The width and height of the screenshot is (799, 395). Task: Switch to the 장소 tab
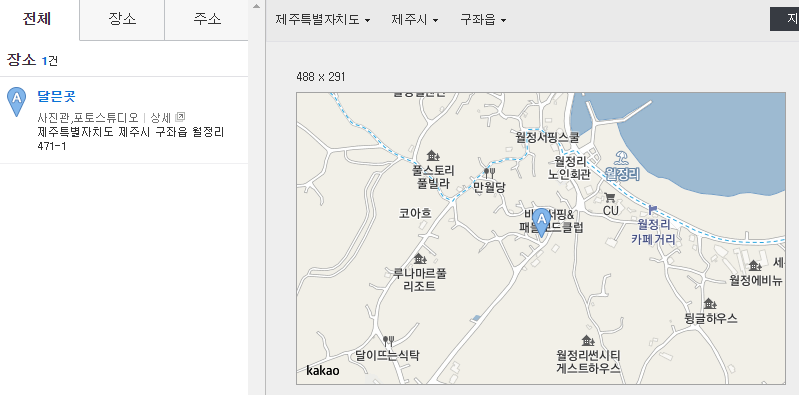point(122,19)
